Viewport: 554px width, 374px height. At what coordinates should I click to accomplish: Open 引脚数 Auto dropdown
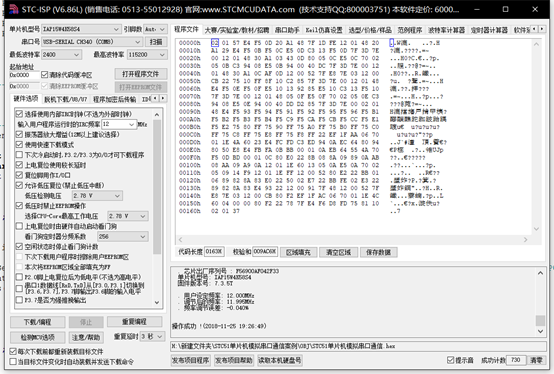(155, 29)
